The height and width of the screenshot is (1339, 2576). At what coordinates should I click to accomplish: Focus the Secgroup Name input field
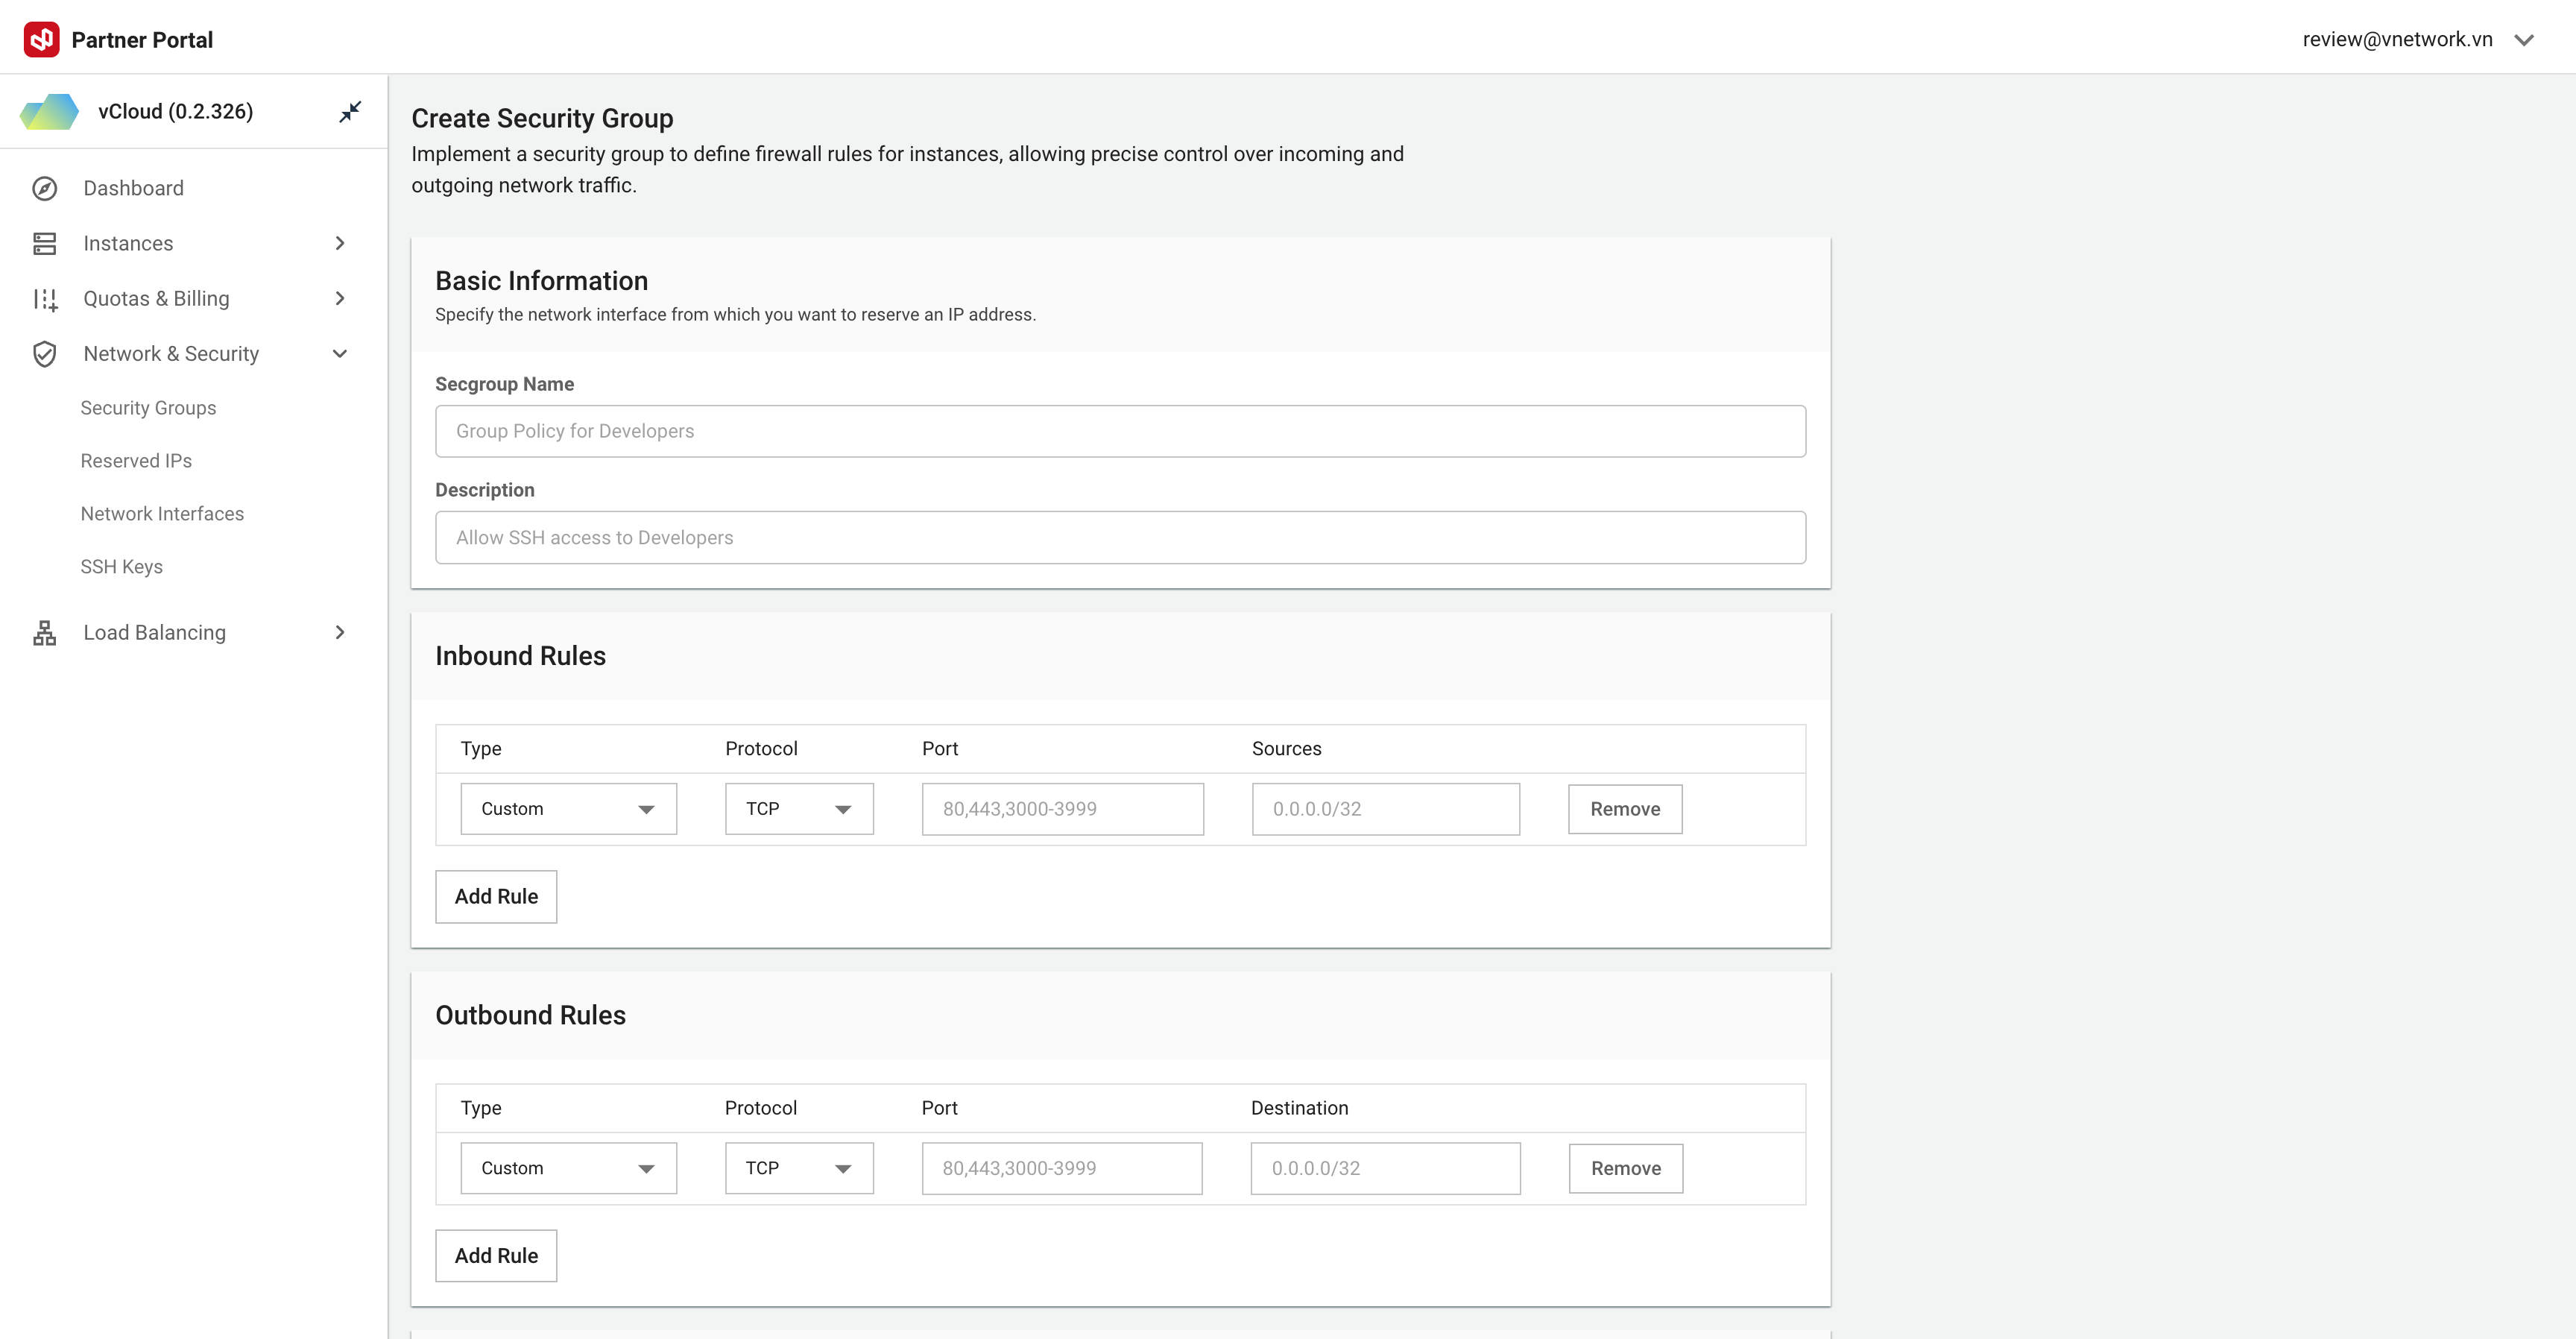pyautogui.click(x=1120, y=431)
